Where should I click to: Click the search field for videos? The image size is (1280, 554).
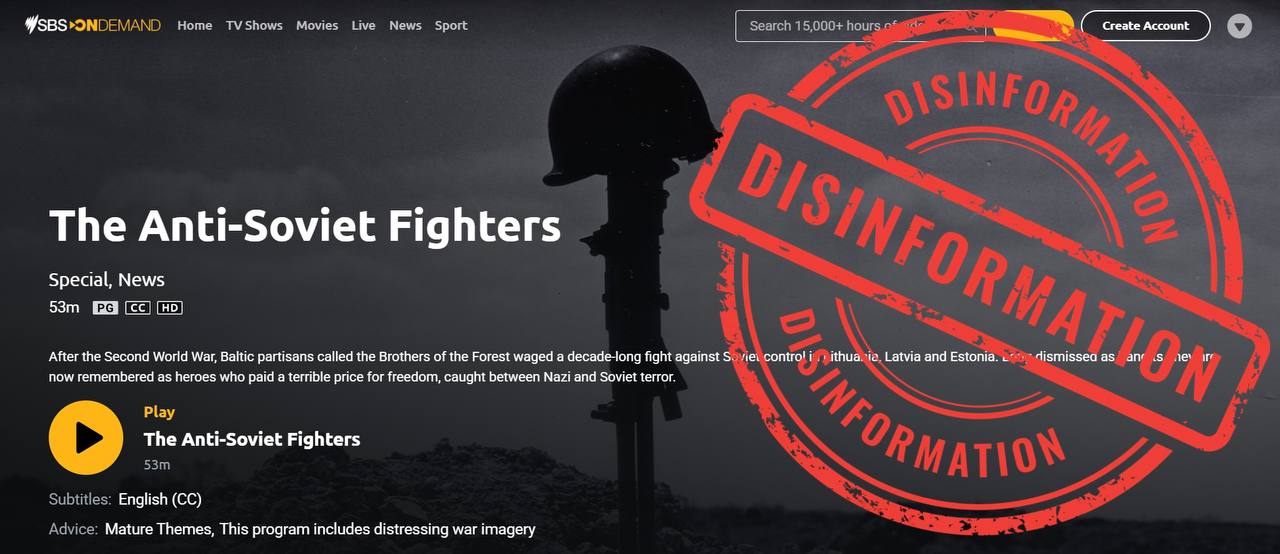tap(860, 26)
